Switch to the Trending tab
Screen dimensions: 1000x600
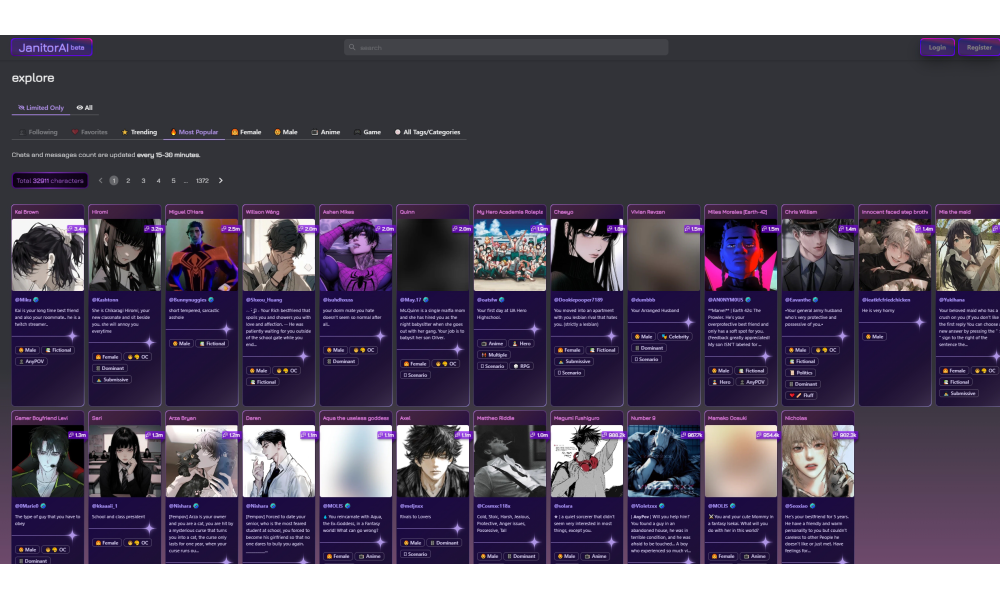tap(139, 132)
